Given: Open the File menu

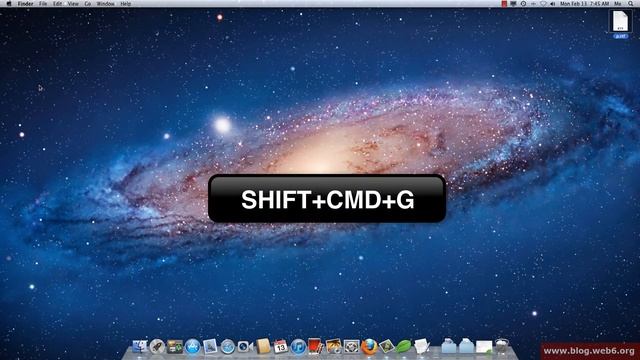Looking at the screenshot, I should (x=43, y=4).
